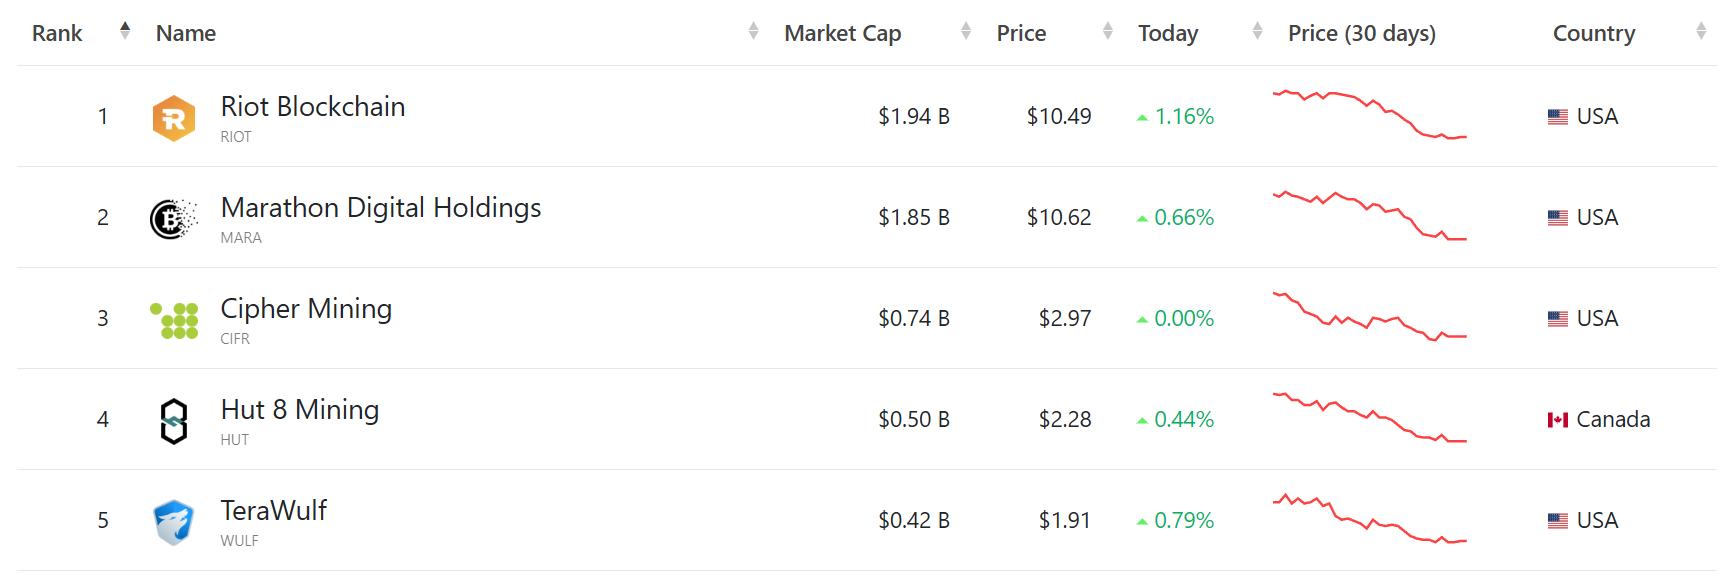The height and width of the screenshot is (578, 1729).
Task: Click the USA flag in Riot row
Action: [x=1557, y=117]
